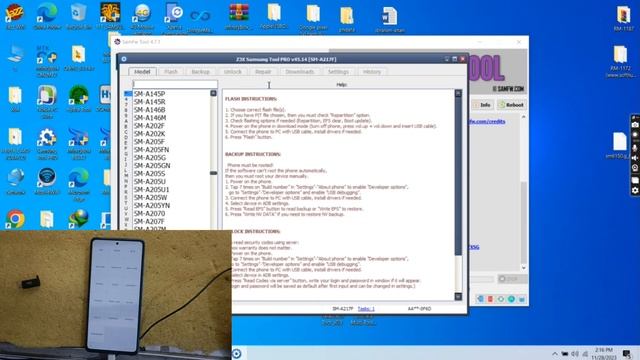Click Reboot button in SamFw Tool
This screenshot has width=640, height=360.
pyautogui.click(x=511, y=105)
